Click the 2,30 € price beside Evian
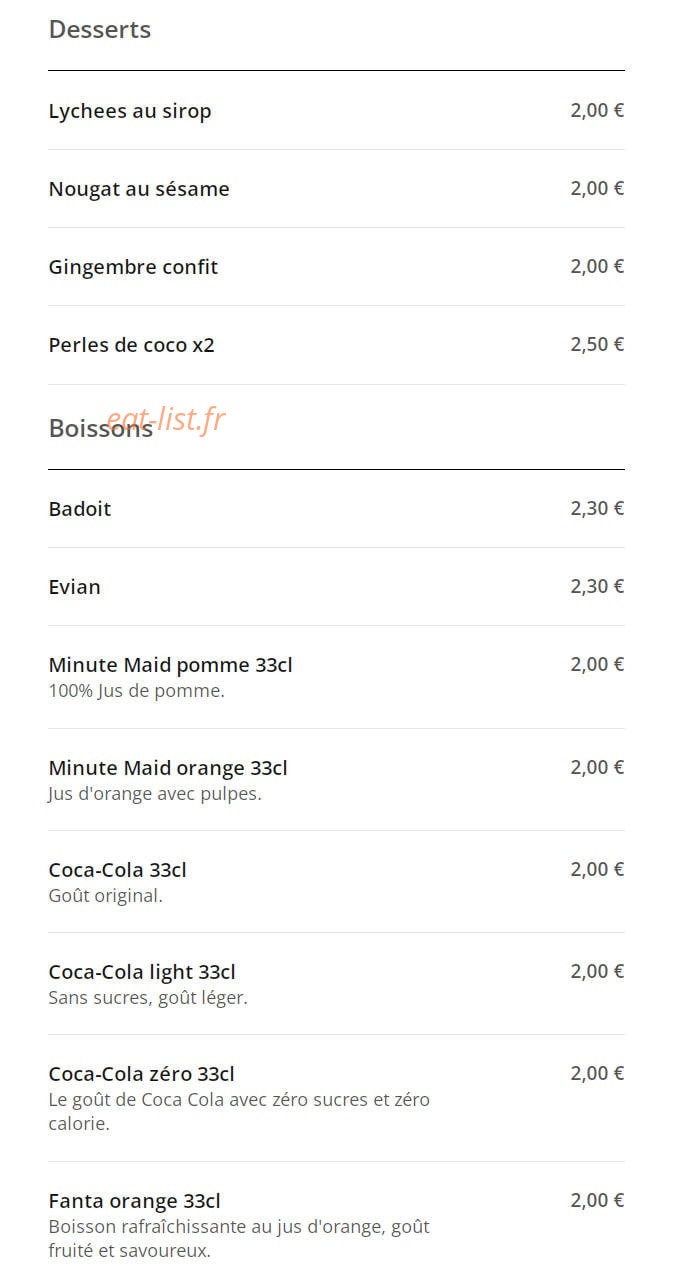This screenshot has width=693, height=1284. 597,586
